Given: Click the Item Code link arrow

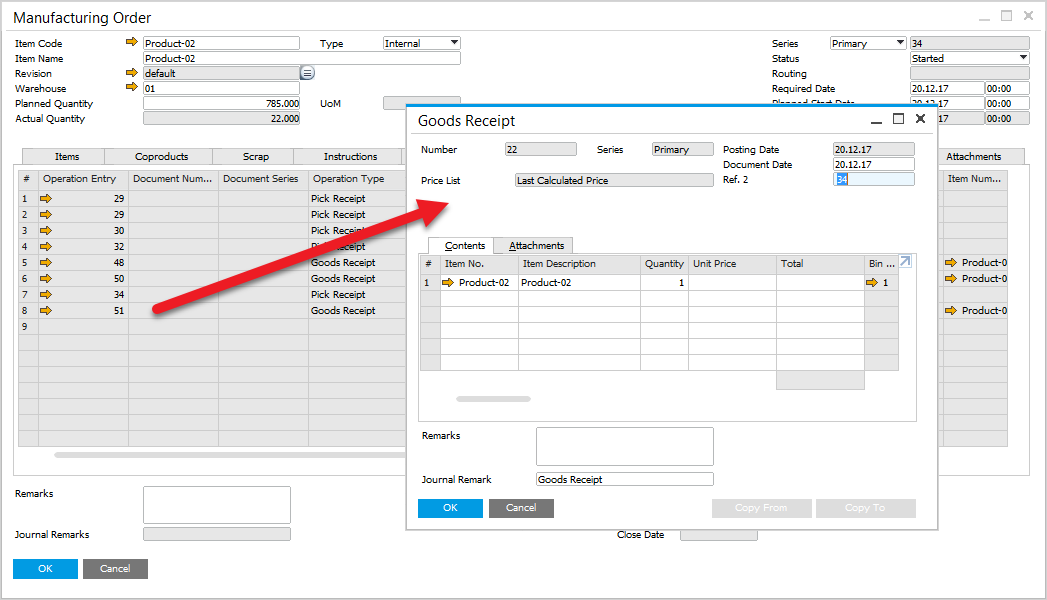Looking at the screenshot, I should pyautogui.click(x=131, y=43).
